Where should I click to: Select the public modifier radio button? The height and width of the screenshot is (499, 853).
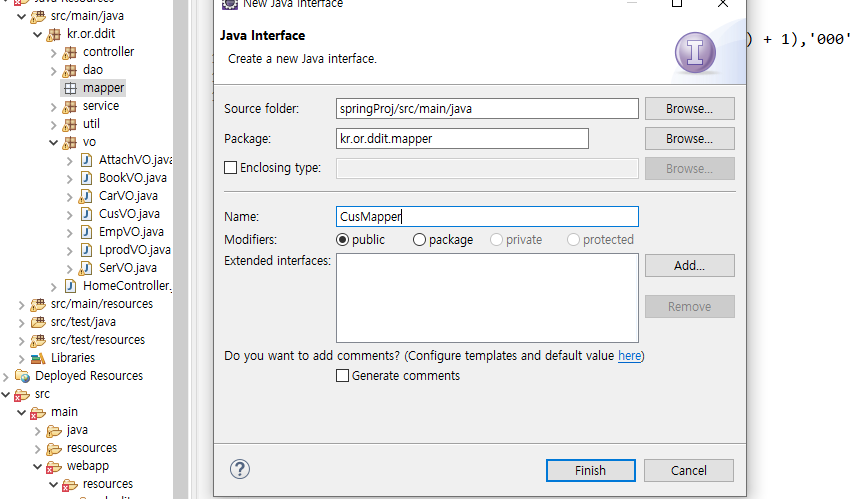tap(342, 240)
